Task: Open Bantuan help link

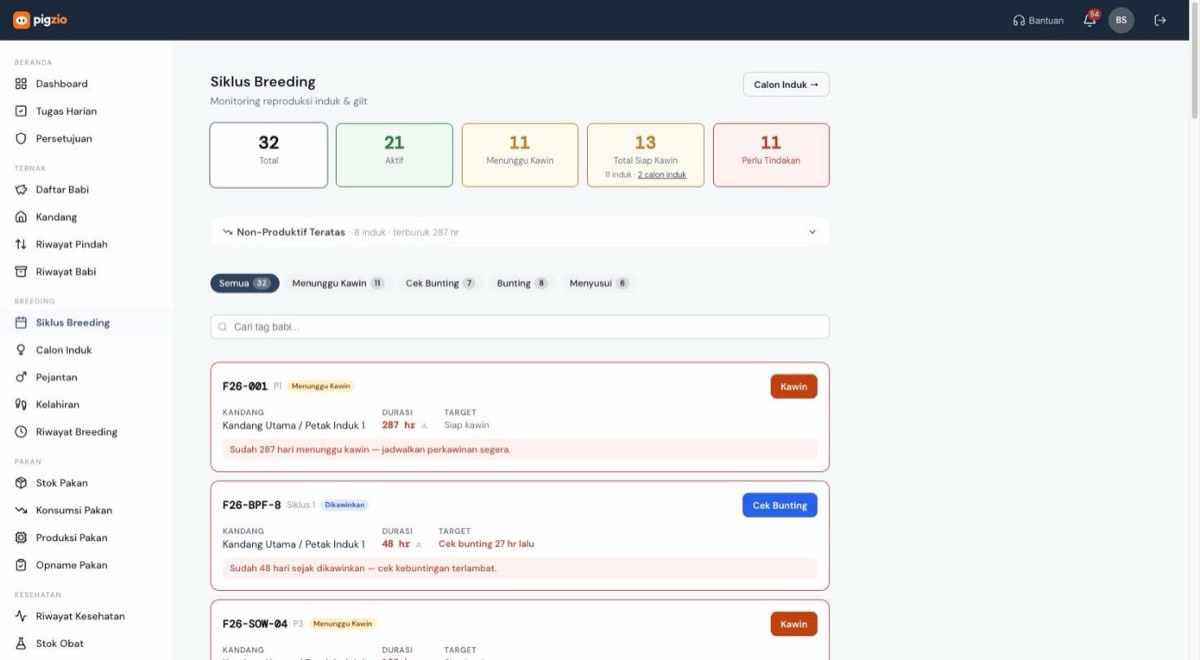Action: coord(1038,20)
